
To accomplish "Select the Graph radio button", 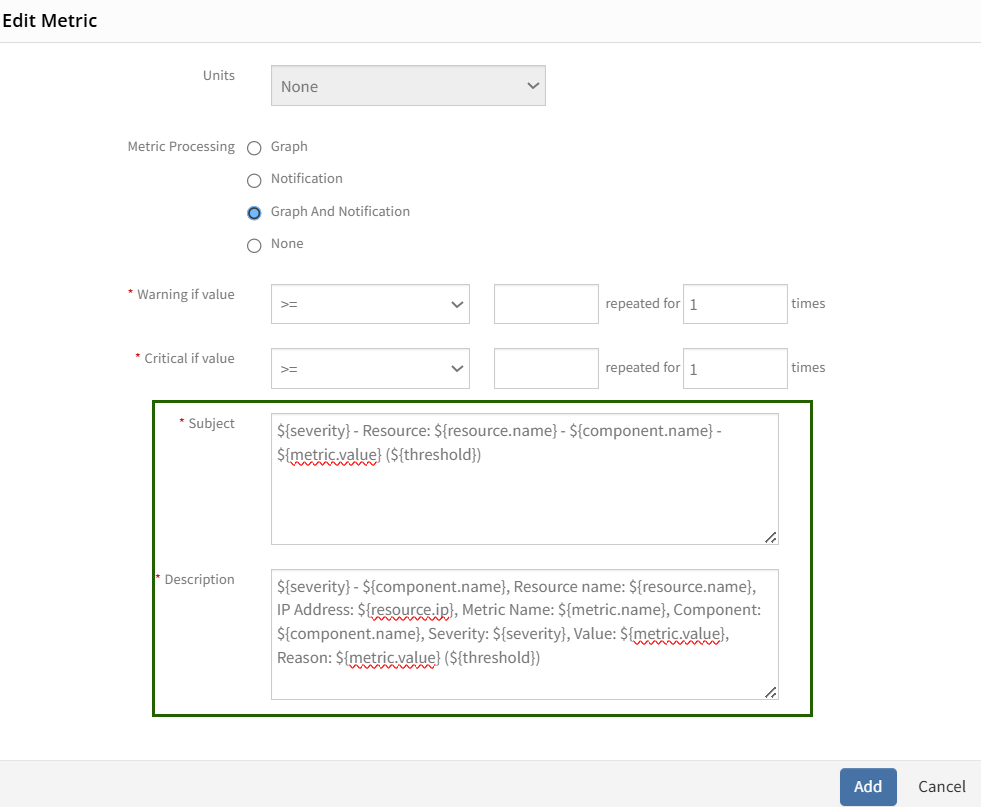I will [x=254, y=148].
